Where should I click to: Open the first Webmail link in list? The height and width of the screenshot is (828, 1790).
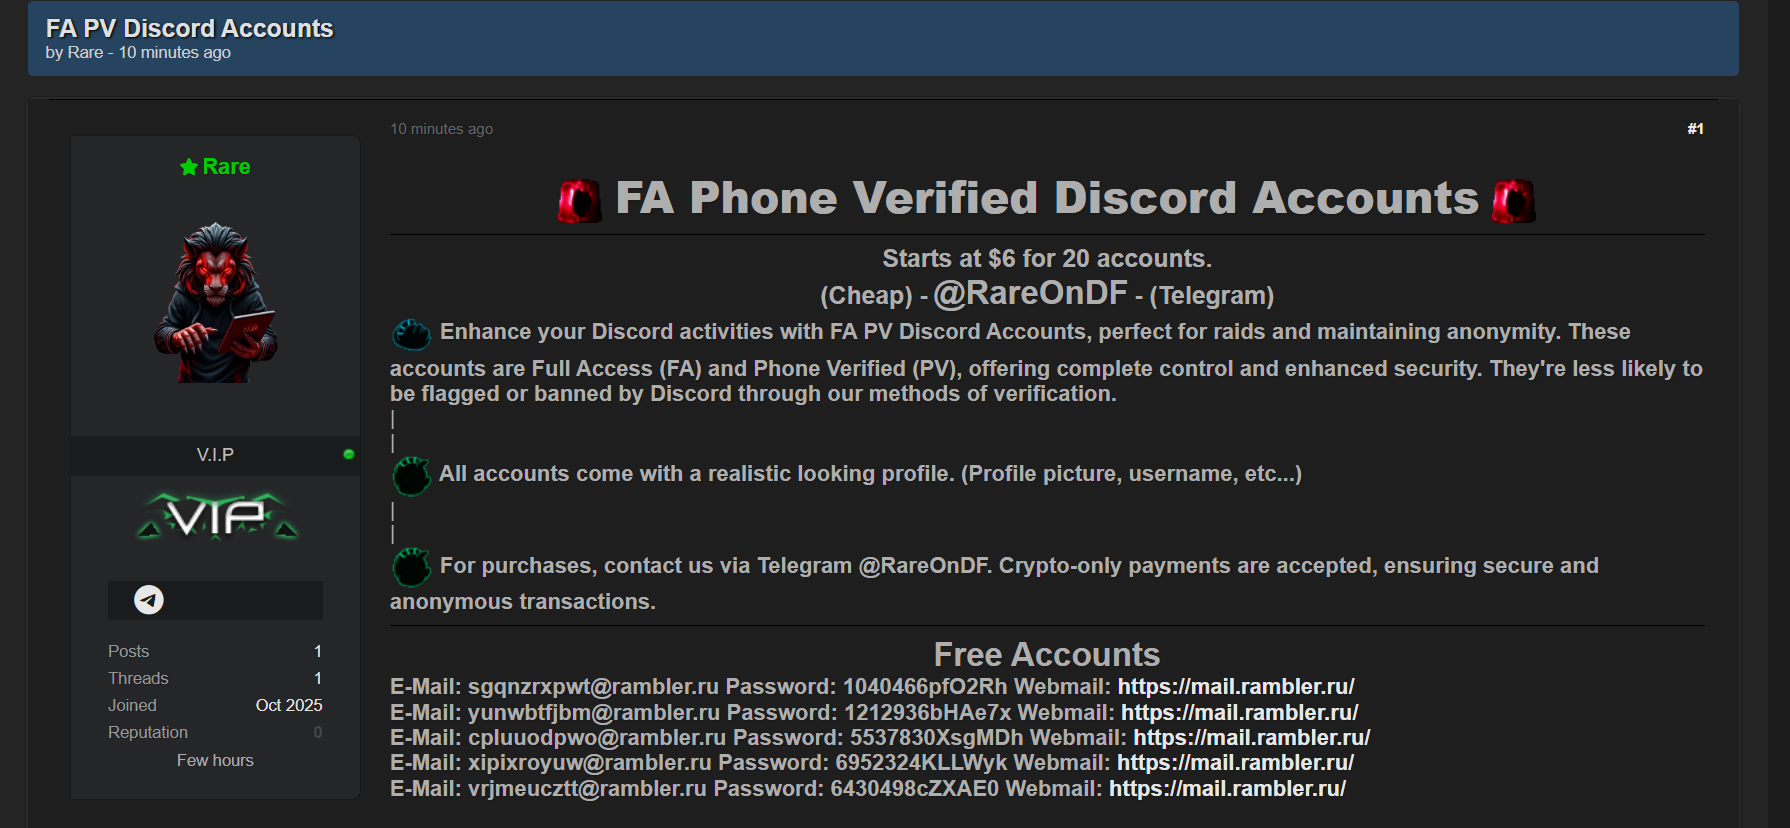point(1235,687)
